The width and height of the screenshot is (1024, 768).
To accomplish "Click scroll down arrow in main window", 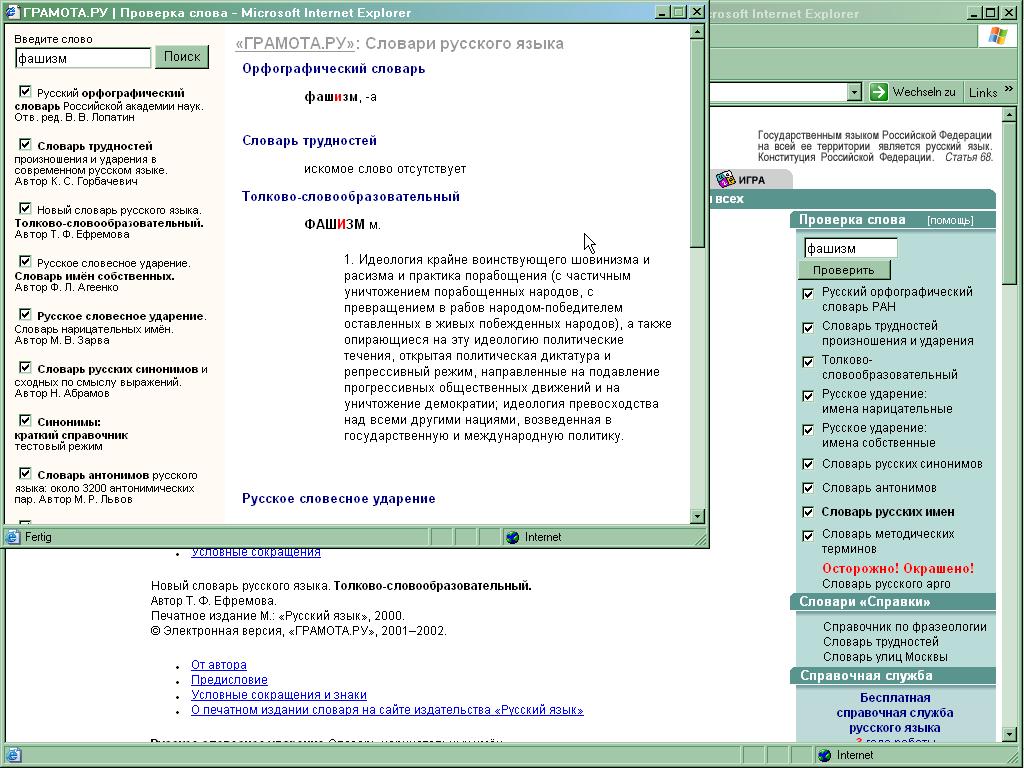I will [1010, 734].
